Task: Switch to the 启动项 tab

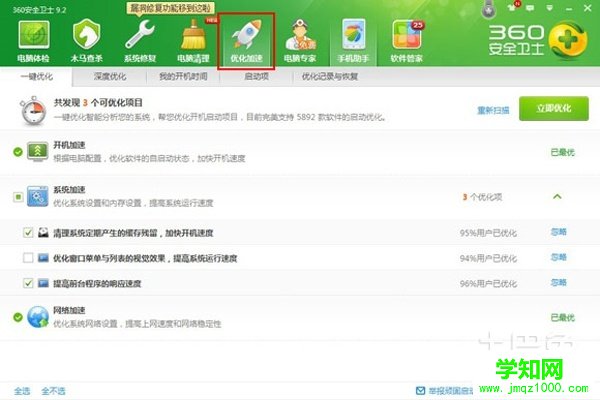Action: click(256, 77)
